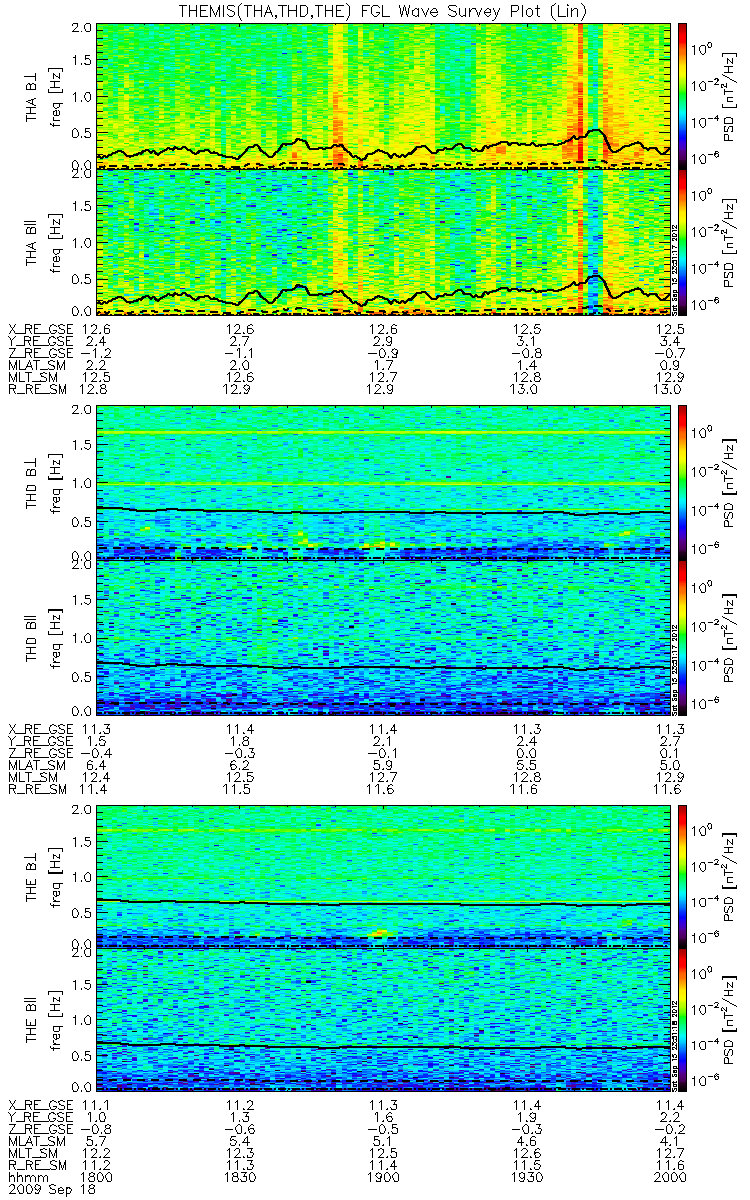
Task: Click the THD B∥ PSD color bar
Action: tap(683, 637)
